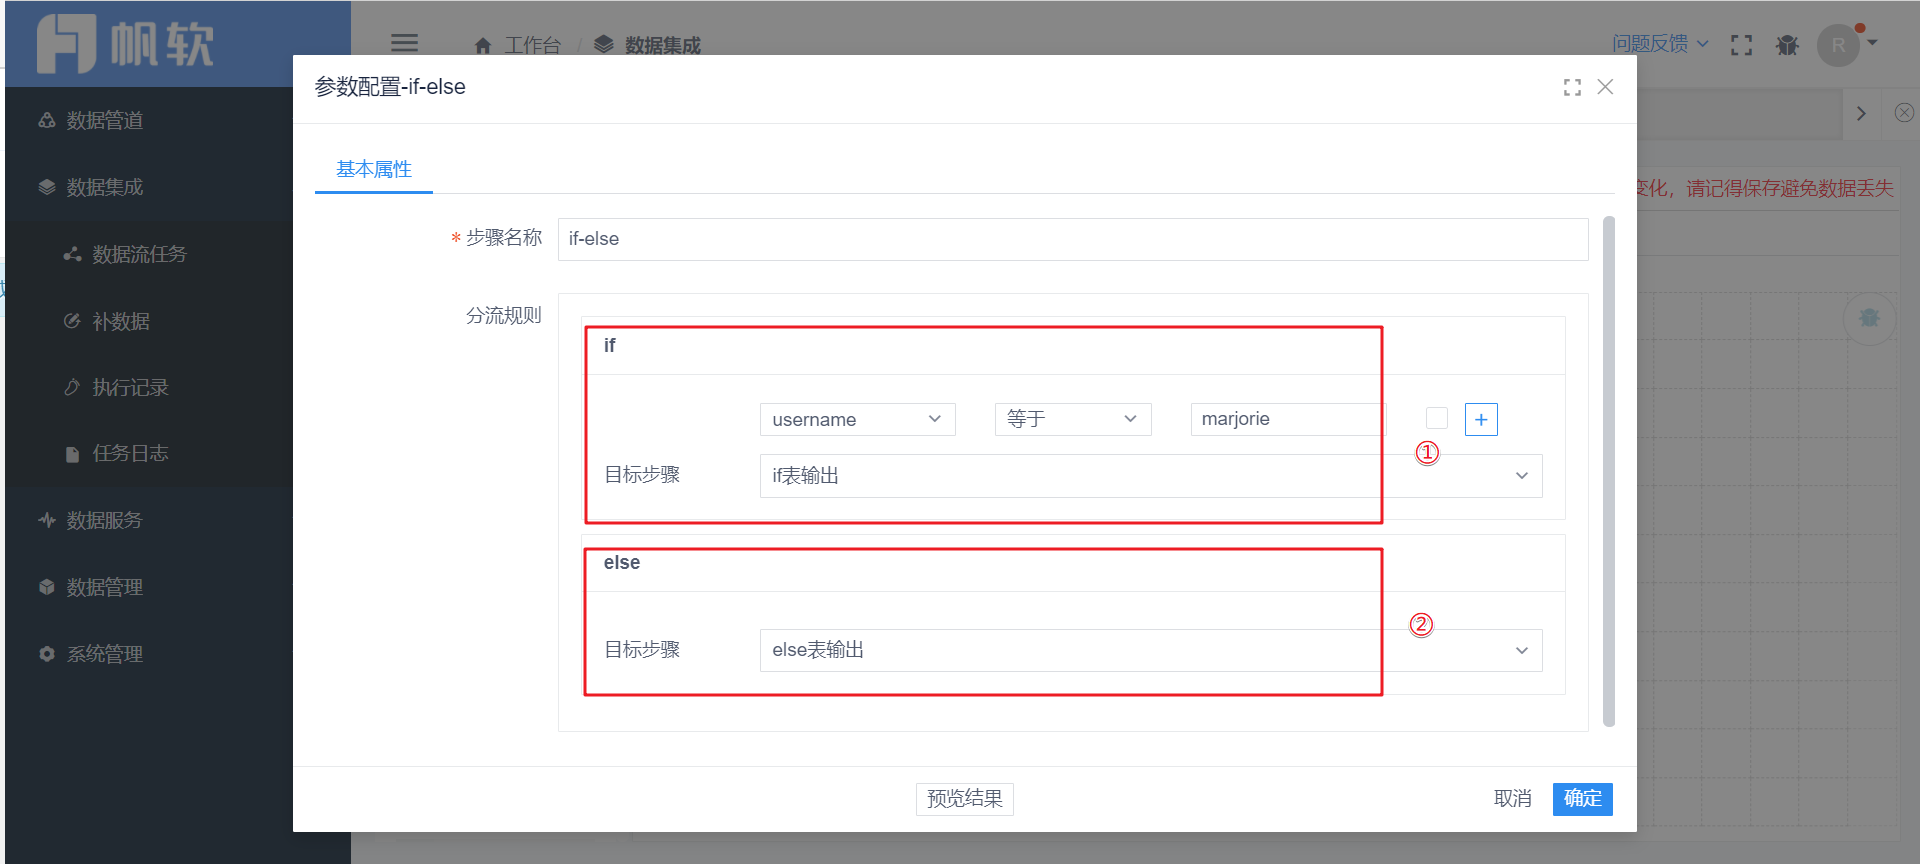Screen dimensions: 1920x864
Task: Click the circled X icon at top right
Action: pos(1904,113)
